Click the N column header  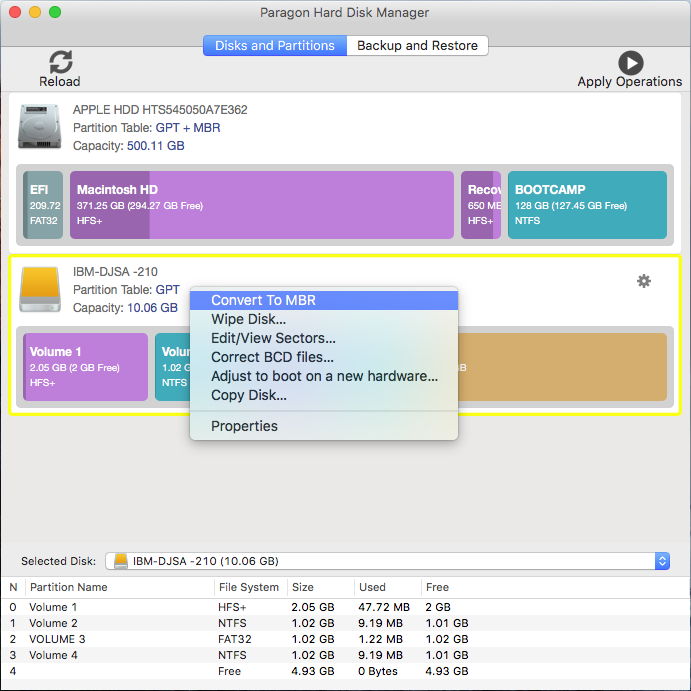click(13, 587)
